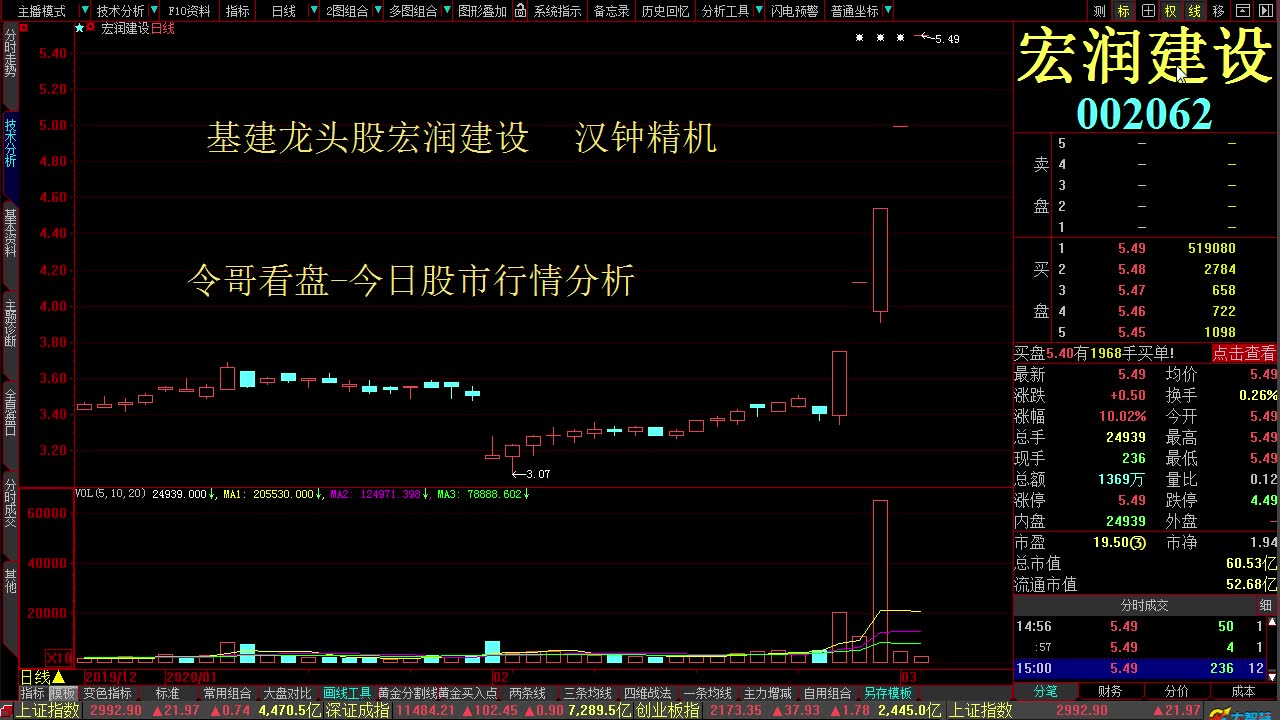Screen dimensions: 1280x720
Task: Click 历史回忆 in the toolbar
Action: point(665,11)
